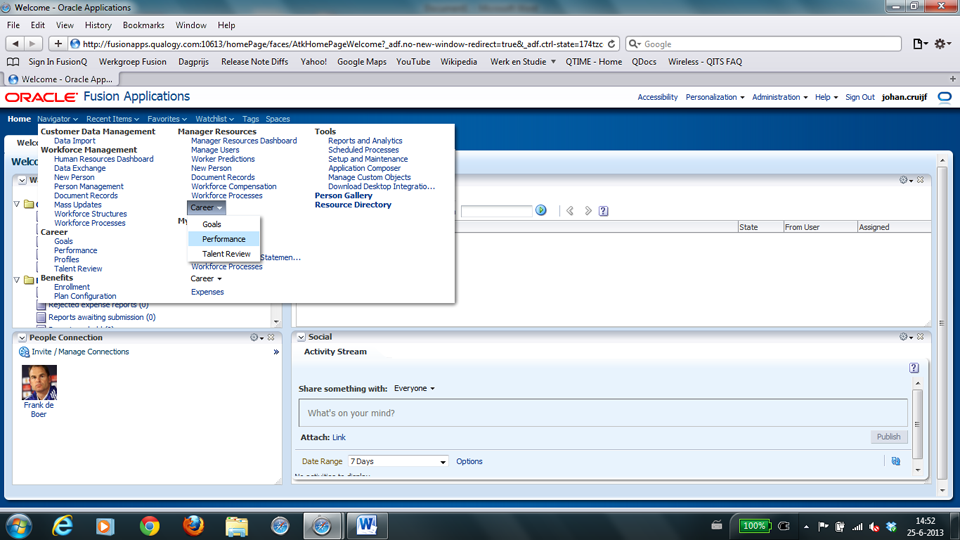The width and height of the screenshot is (960, 540).
Task: Open Internet Explorer from taskbar
Action: point(62,525)
